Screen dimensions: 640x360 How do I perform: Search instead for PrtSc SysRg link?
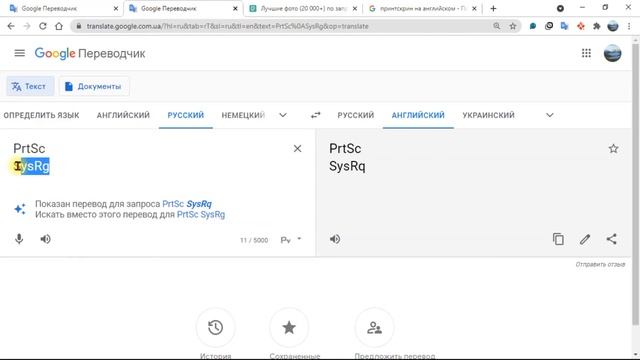coord(201,214)
